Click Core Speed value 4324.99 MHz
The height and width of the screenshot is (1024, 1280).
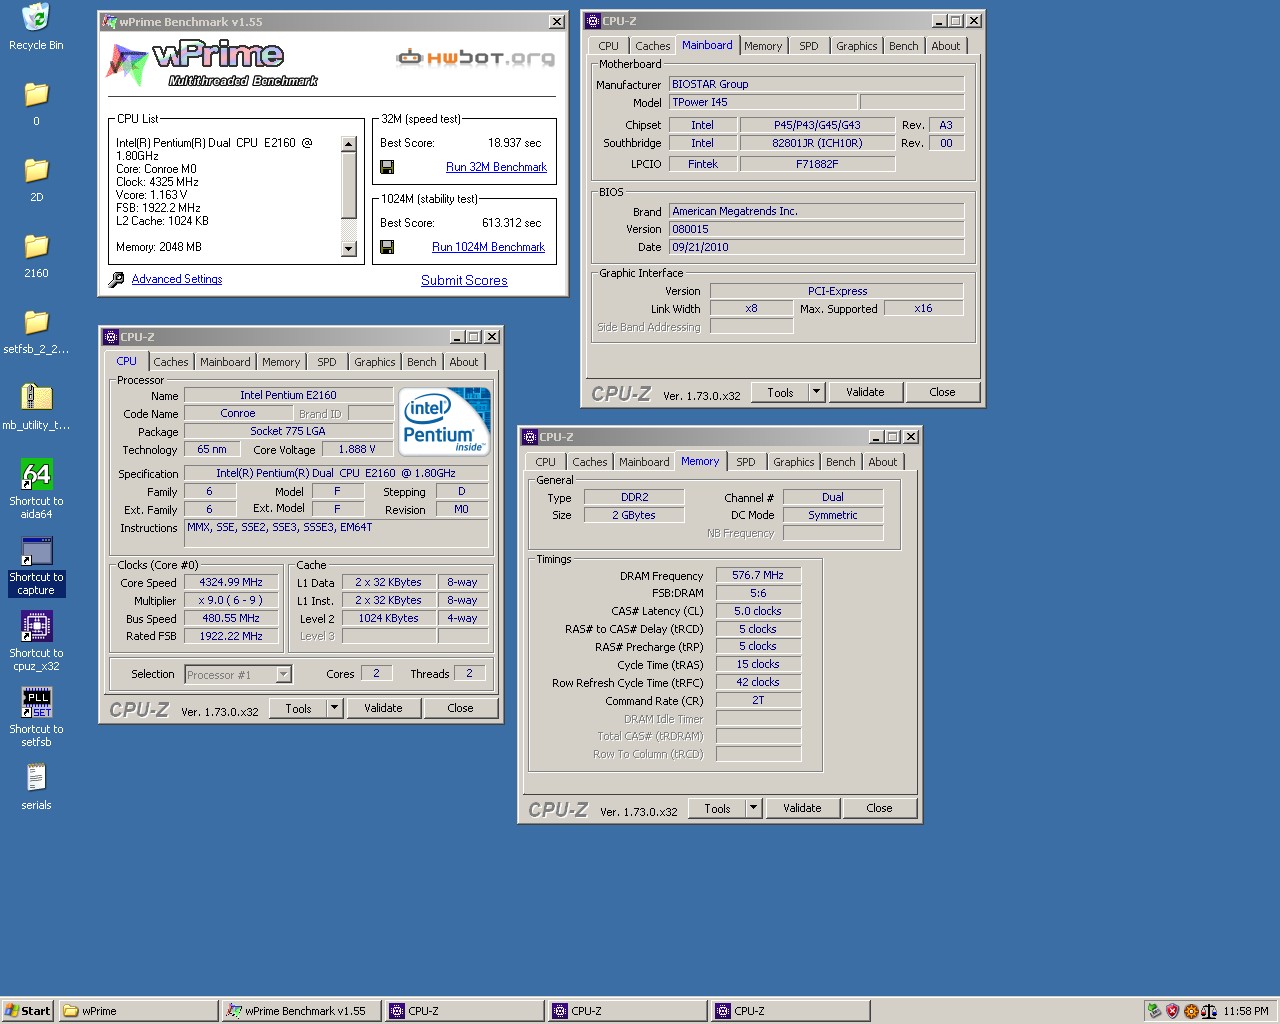(231, 582)
